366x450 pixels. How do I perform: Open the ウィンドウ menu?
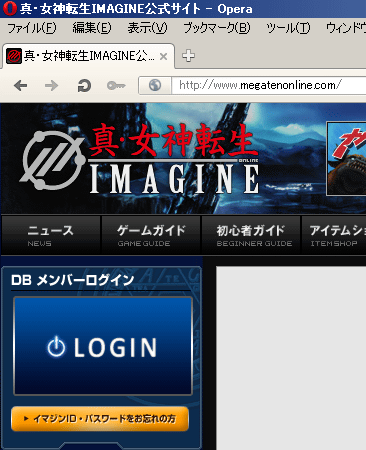click(x=346, y=28)
